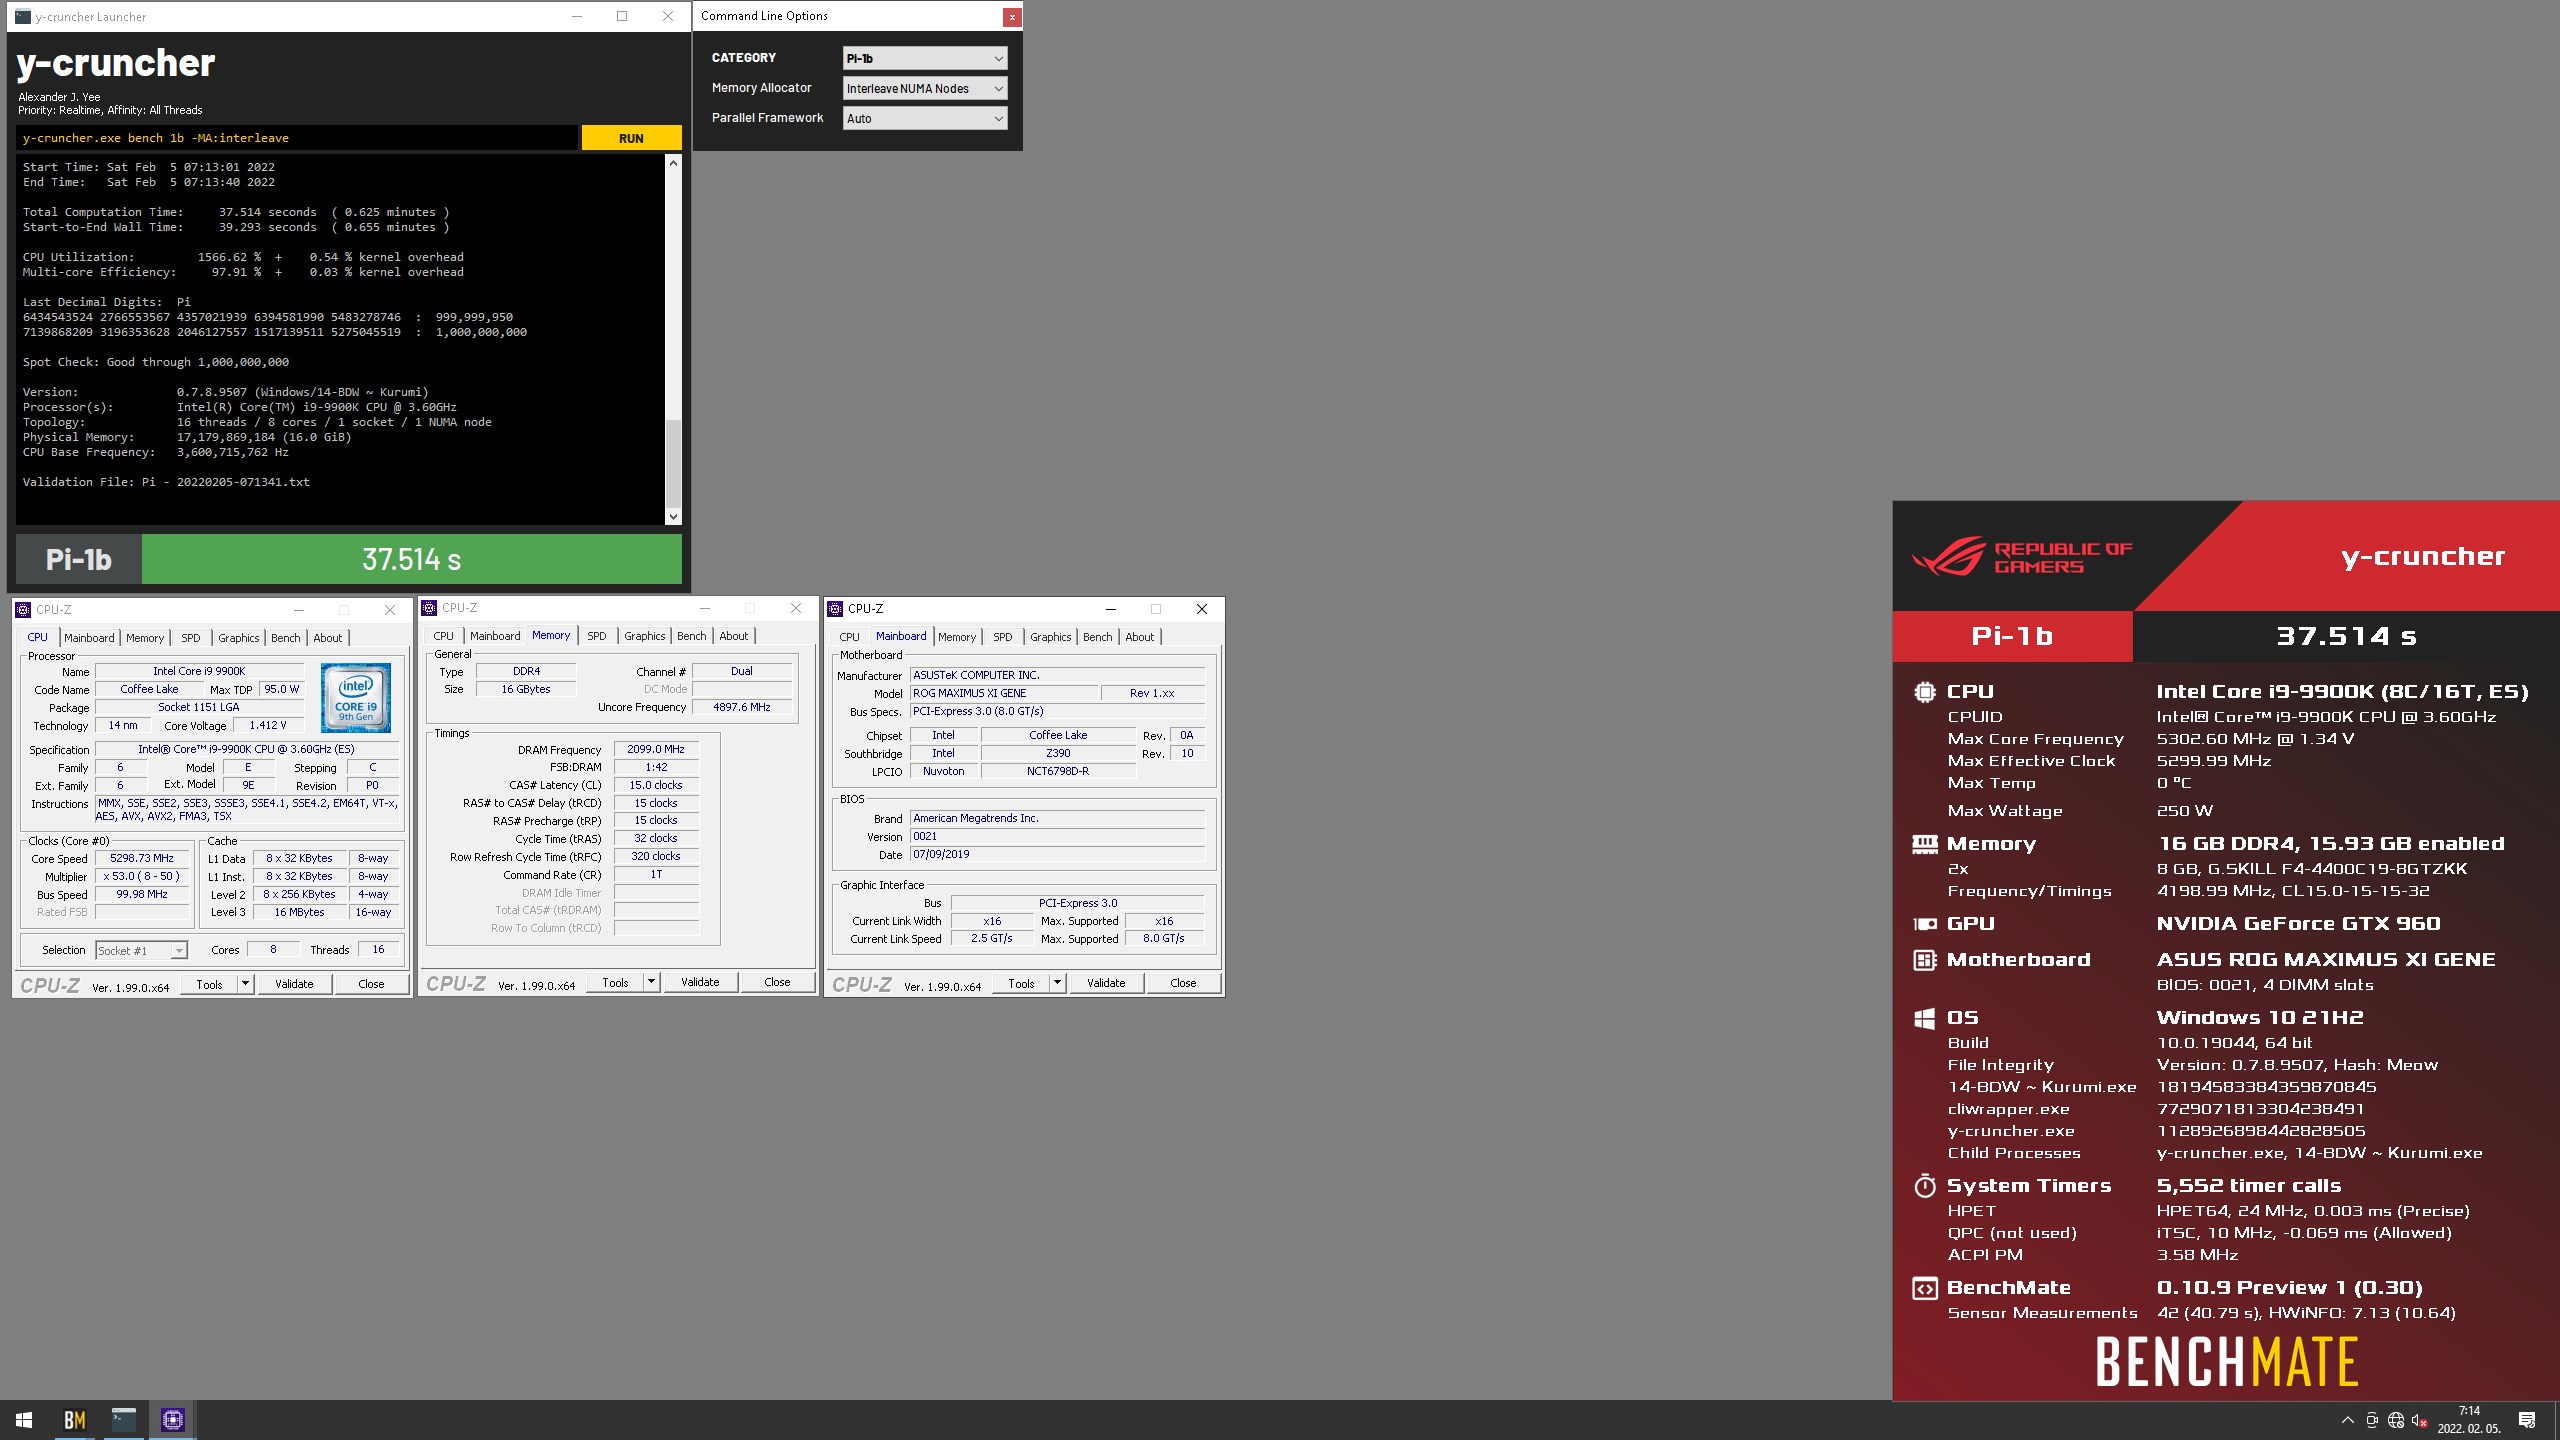The image size is (2560, 1440).
Task: Open BenchMate from the taskbar
Action: [74, 1419]
